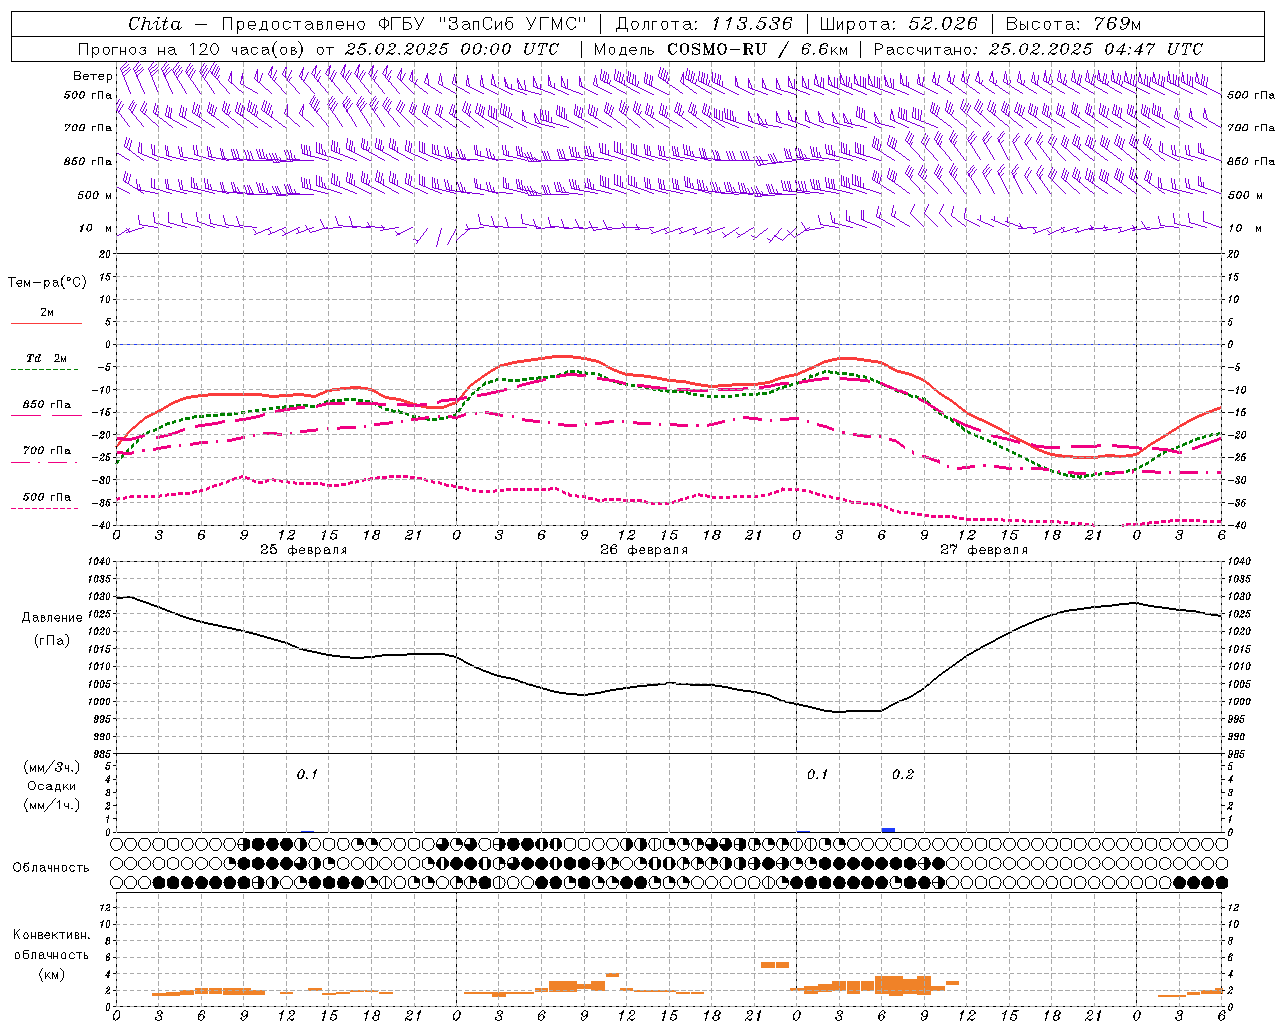Click the "Облачность" cloud cover label
Screen dimensions: 1280x1024
(x=51, y=868)
